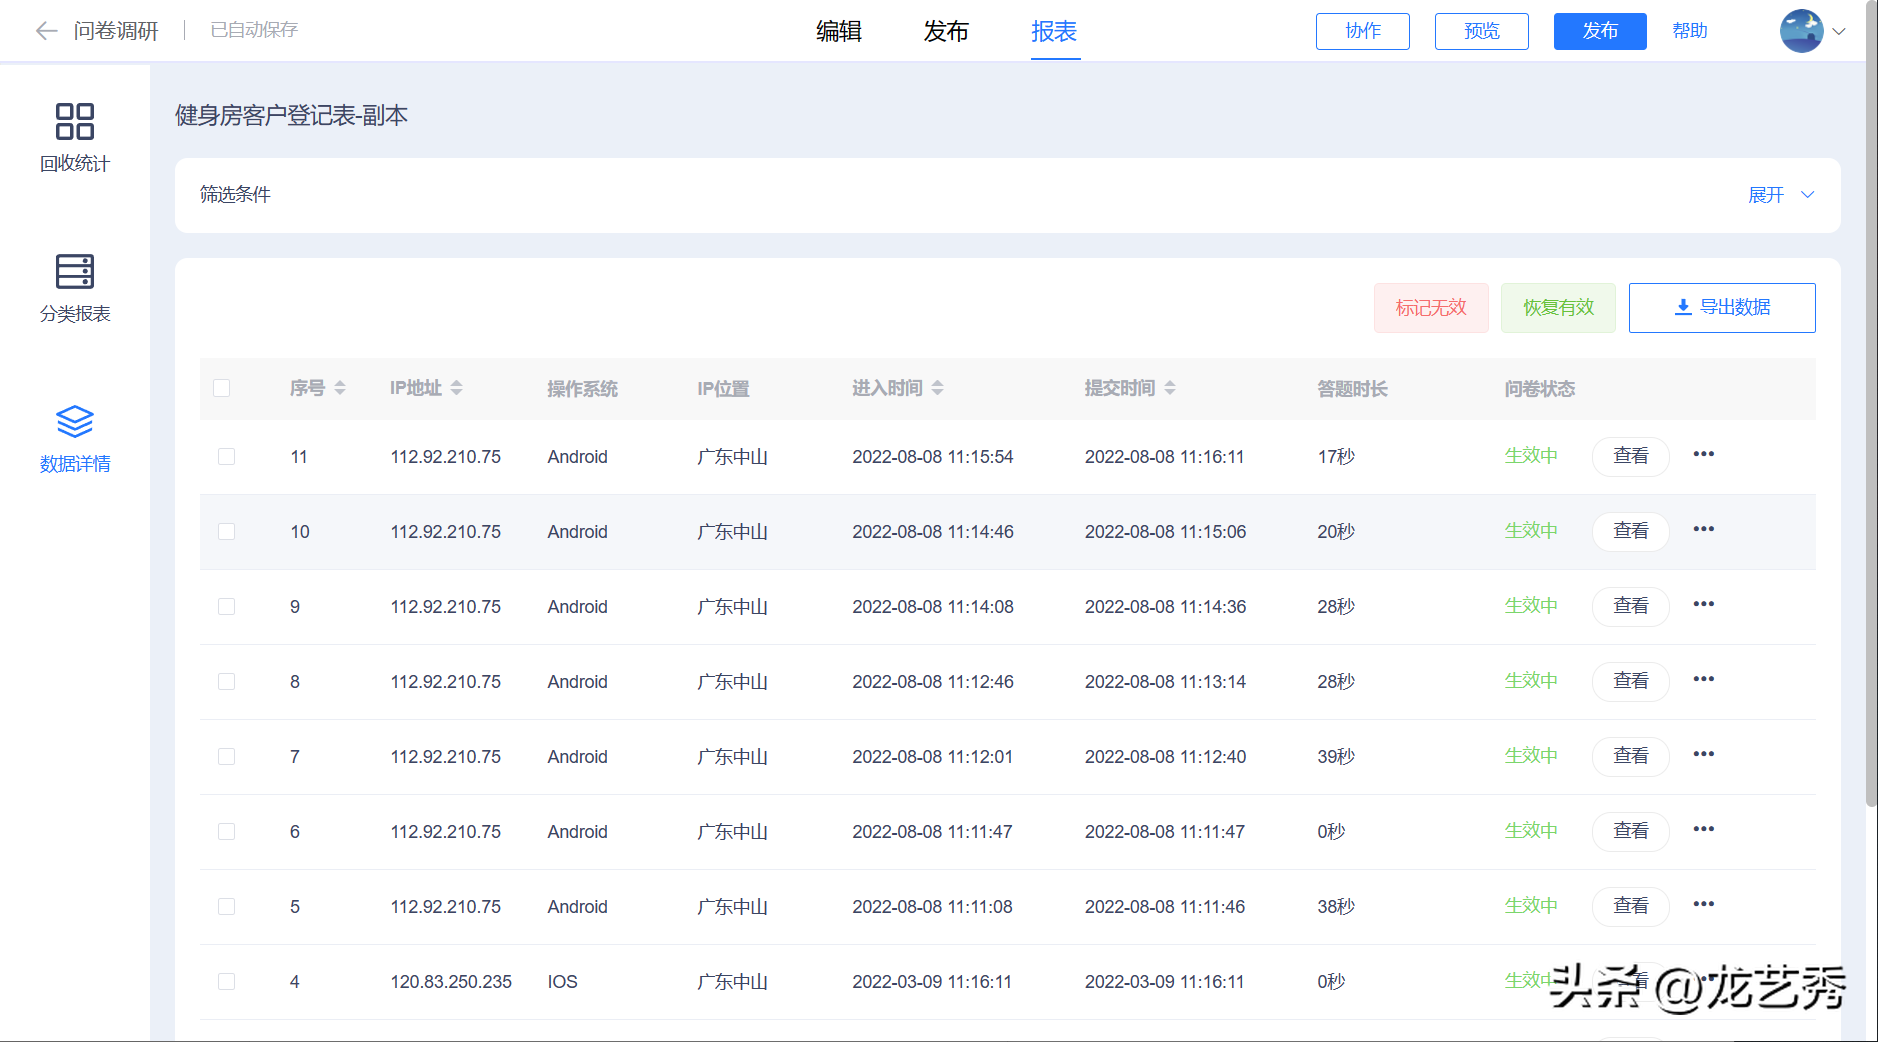Click the 39秒 duration cell
1878x1042 pixels.
coord(1336,757)
